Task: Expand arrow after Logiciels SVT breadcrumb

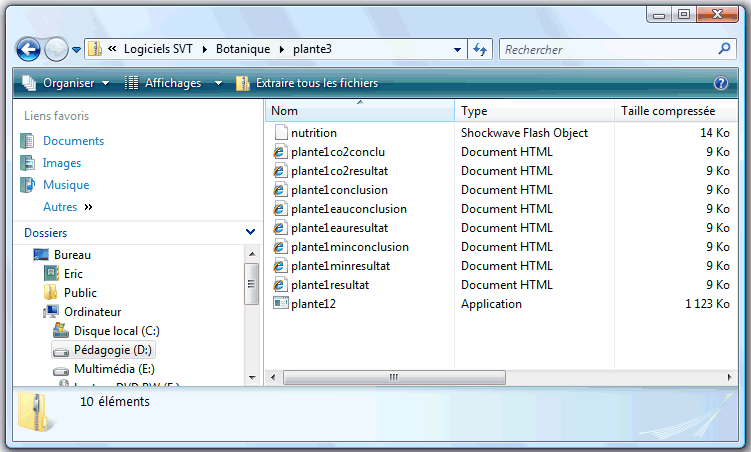Action: point(205,49)
